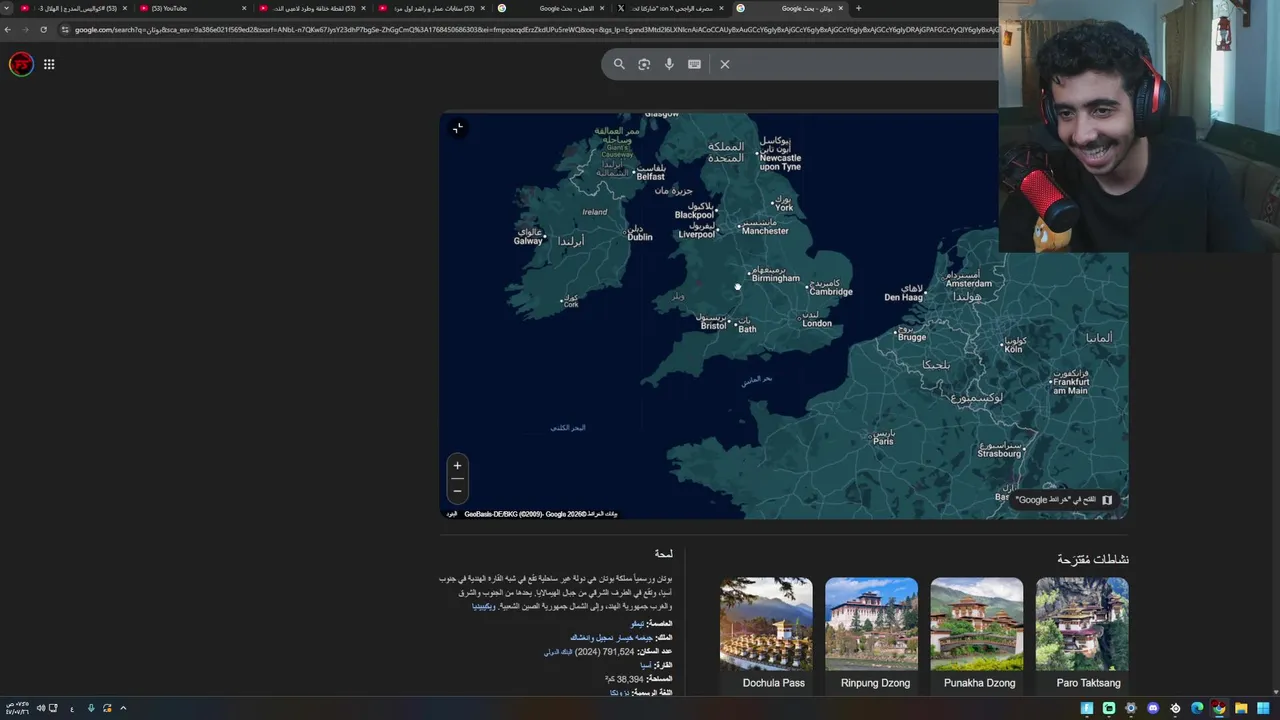Zoom in on the map

coord(457,465)
